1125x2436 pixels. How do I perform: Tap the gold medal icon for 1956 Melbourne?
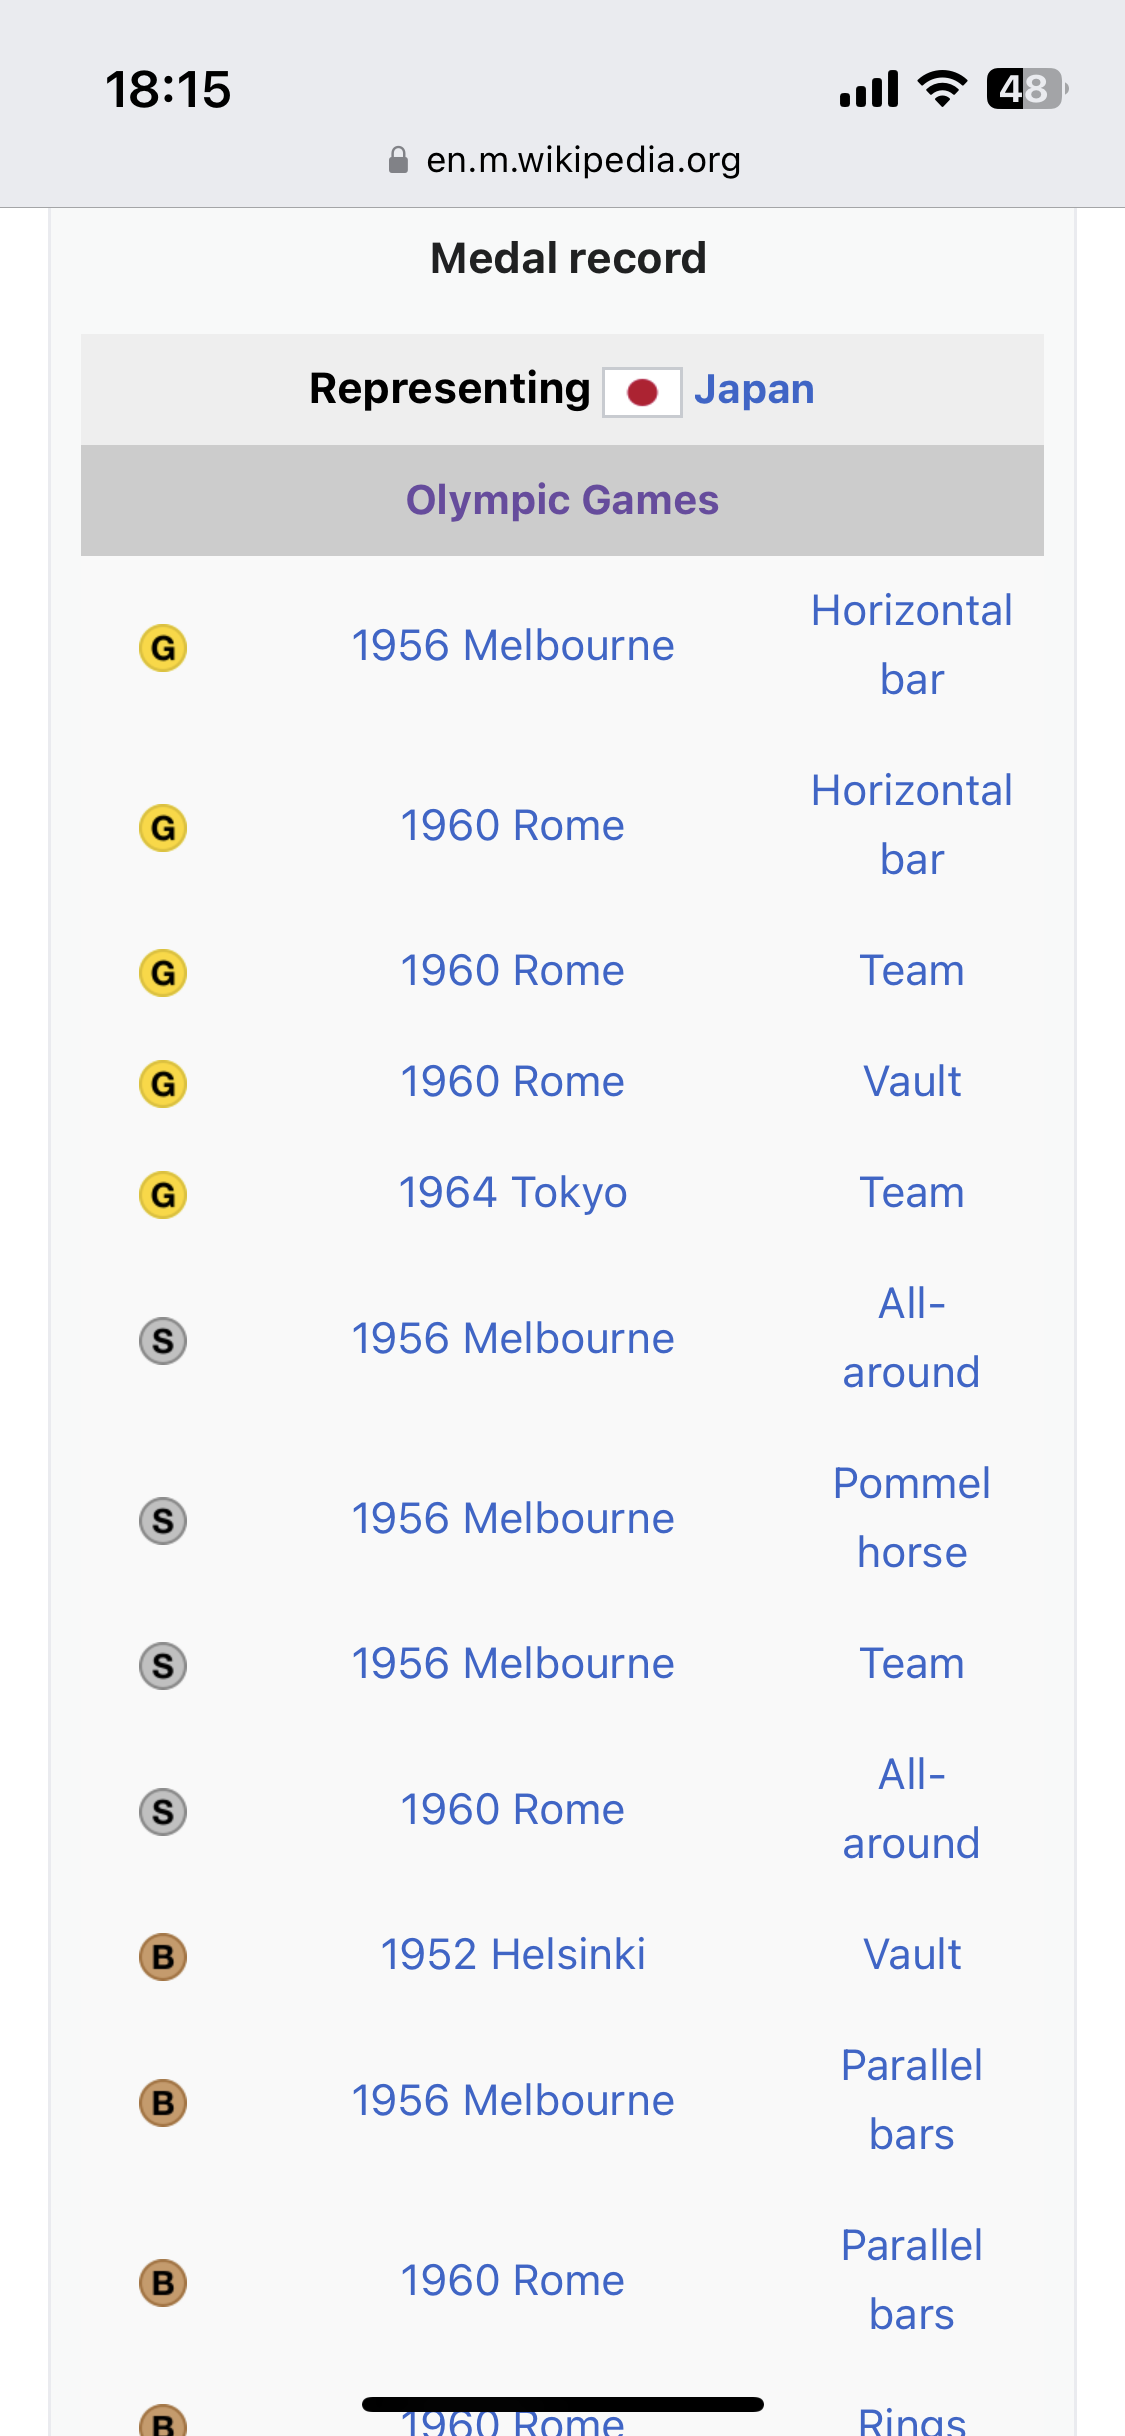click(163, 648)
